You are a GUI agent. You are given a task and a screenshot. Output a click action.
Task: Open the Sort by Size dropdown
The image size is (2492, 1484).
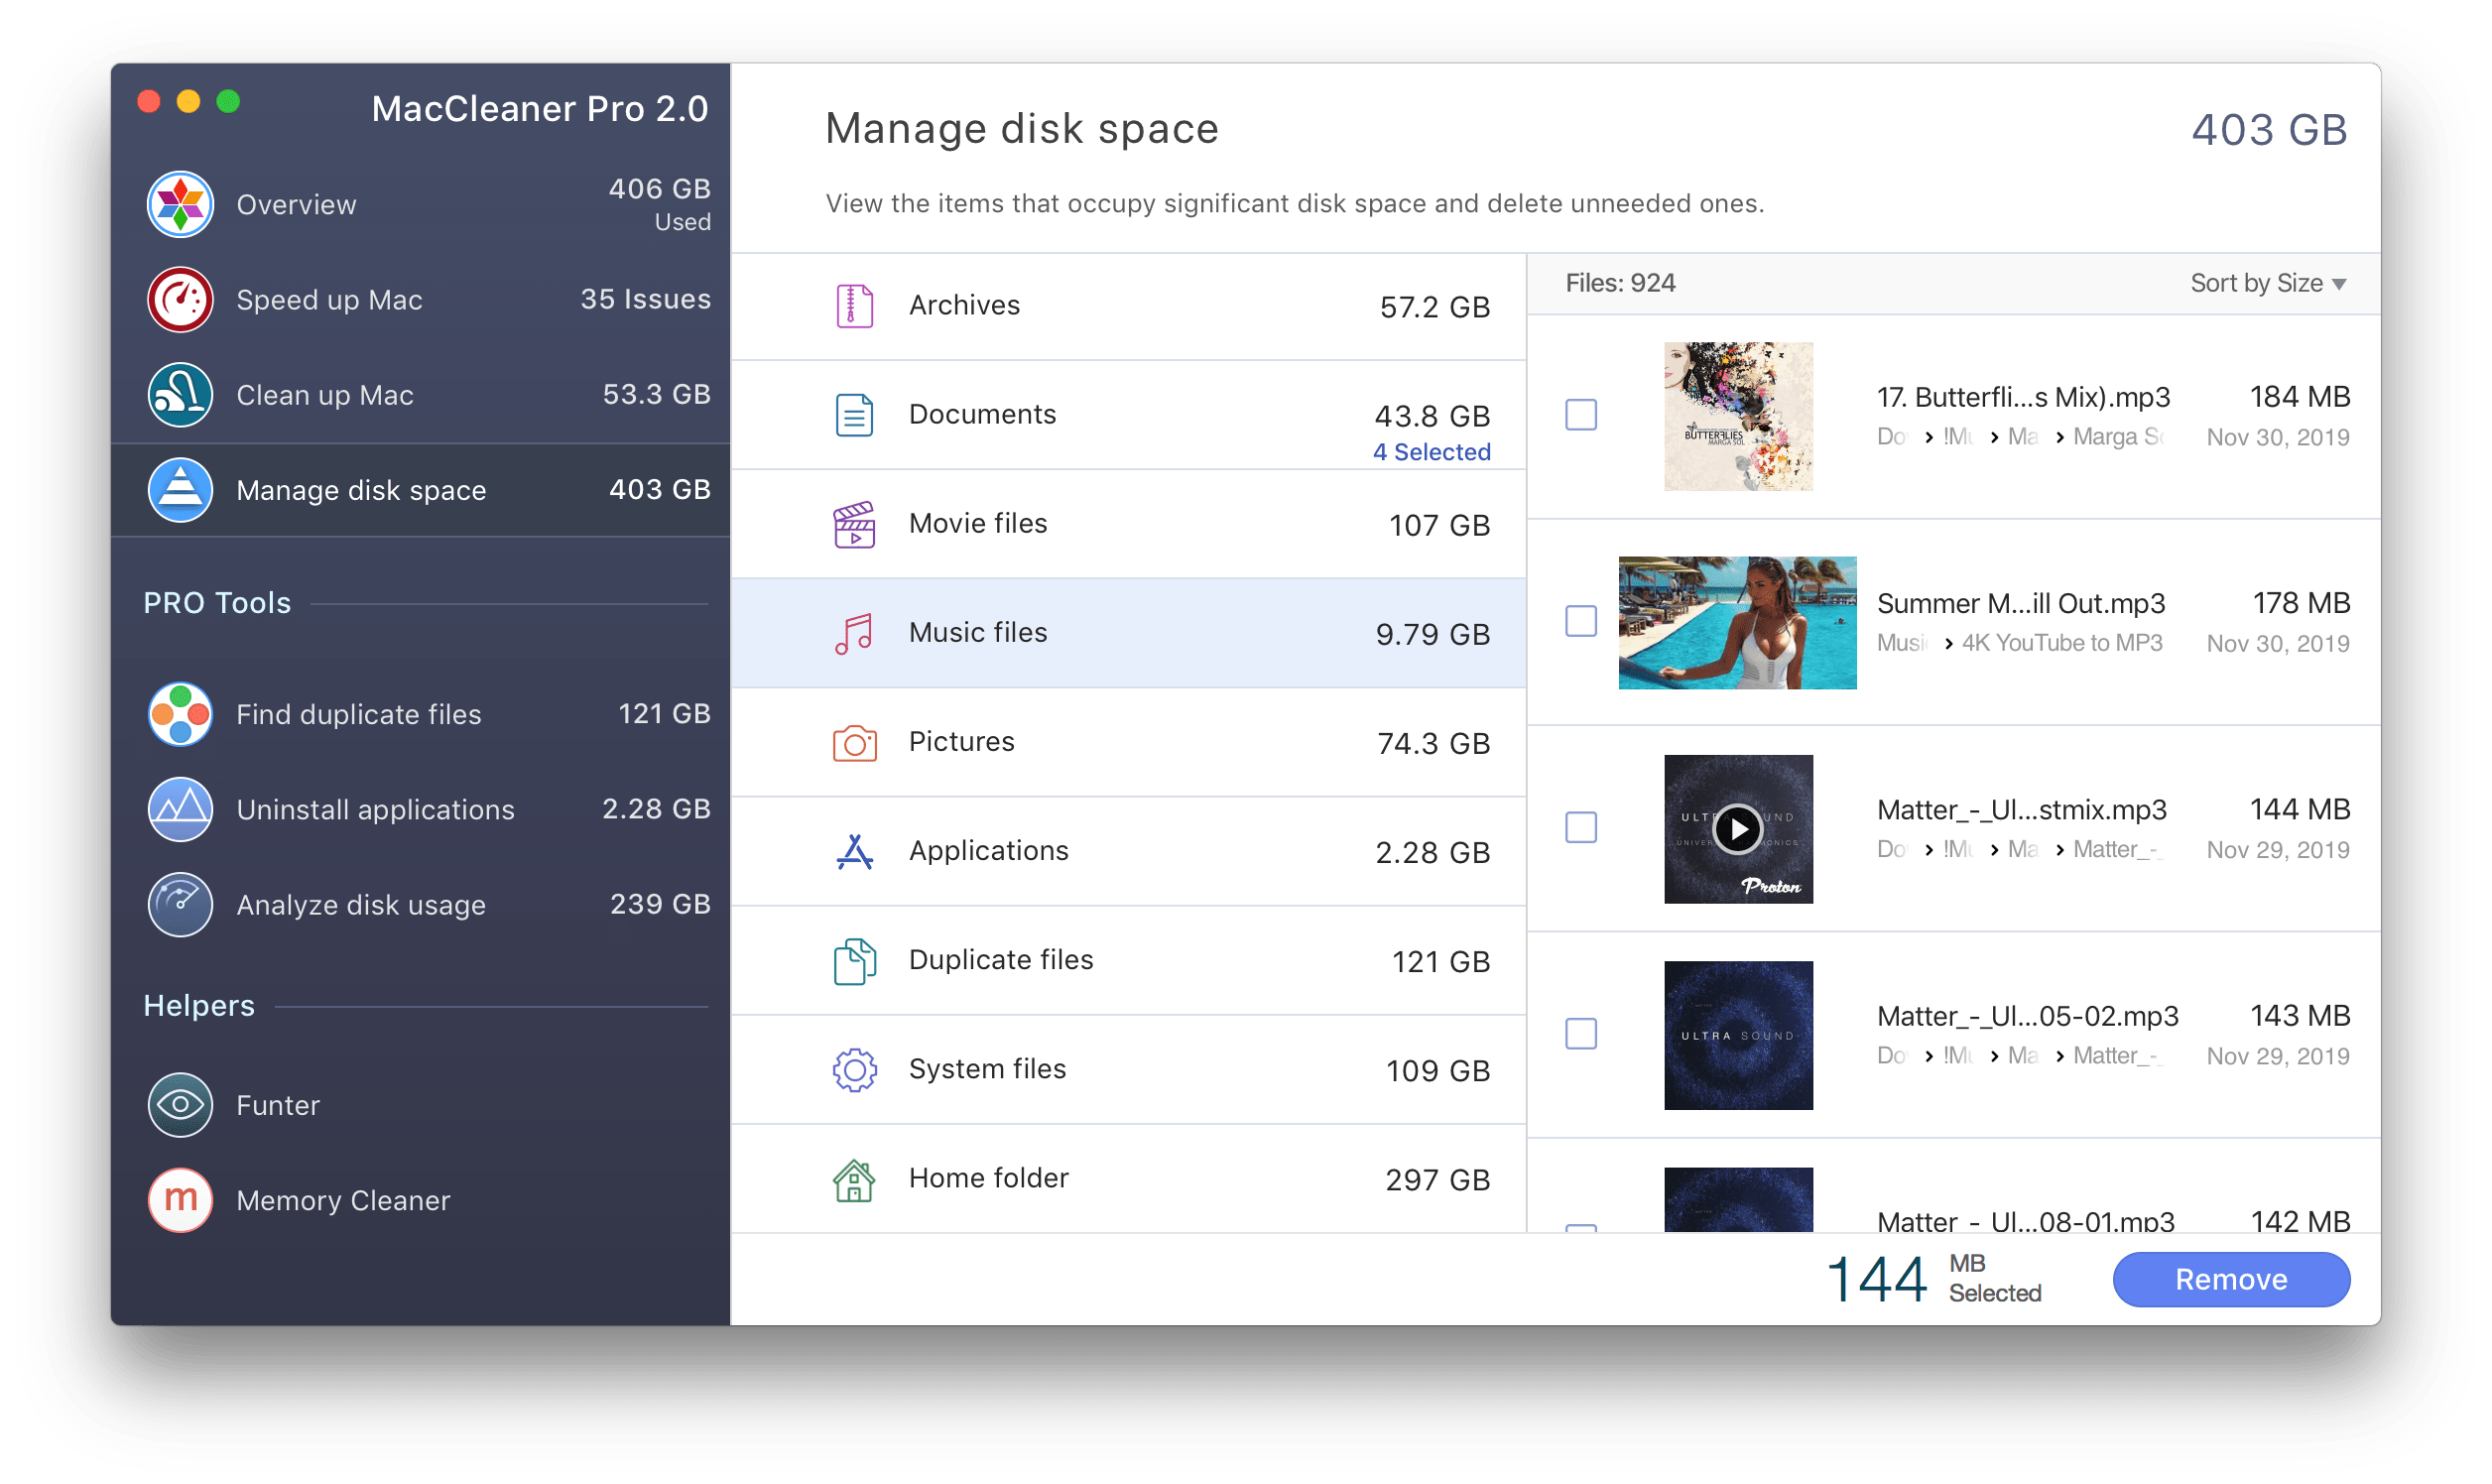(2267, 283)
